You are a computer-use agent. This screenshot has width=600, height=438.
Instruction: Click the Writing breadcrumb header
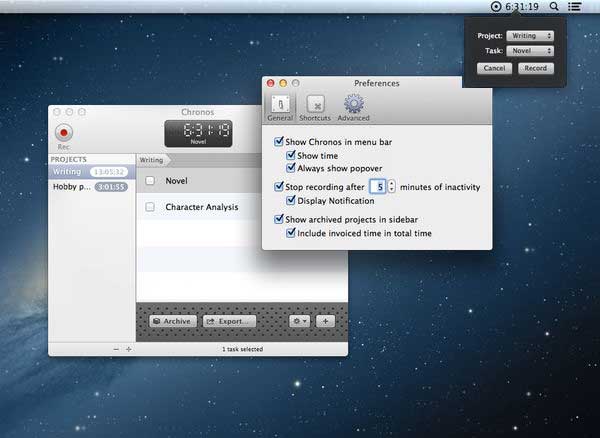pos(151,160)
